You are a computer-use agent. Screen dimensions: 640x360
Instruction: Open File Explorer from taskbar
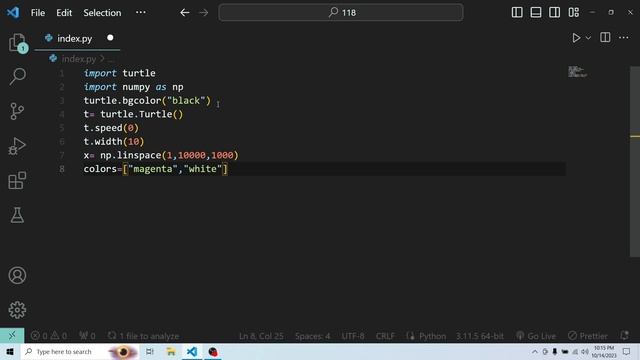point(171,351)
